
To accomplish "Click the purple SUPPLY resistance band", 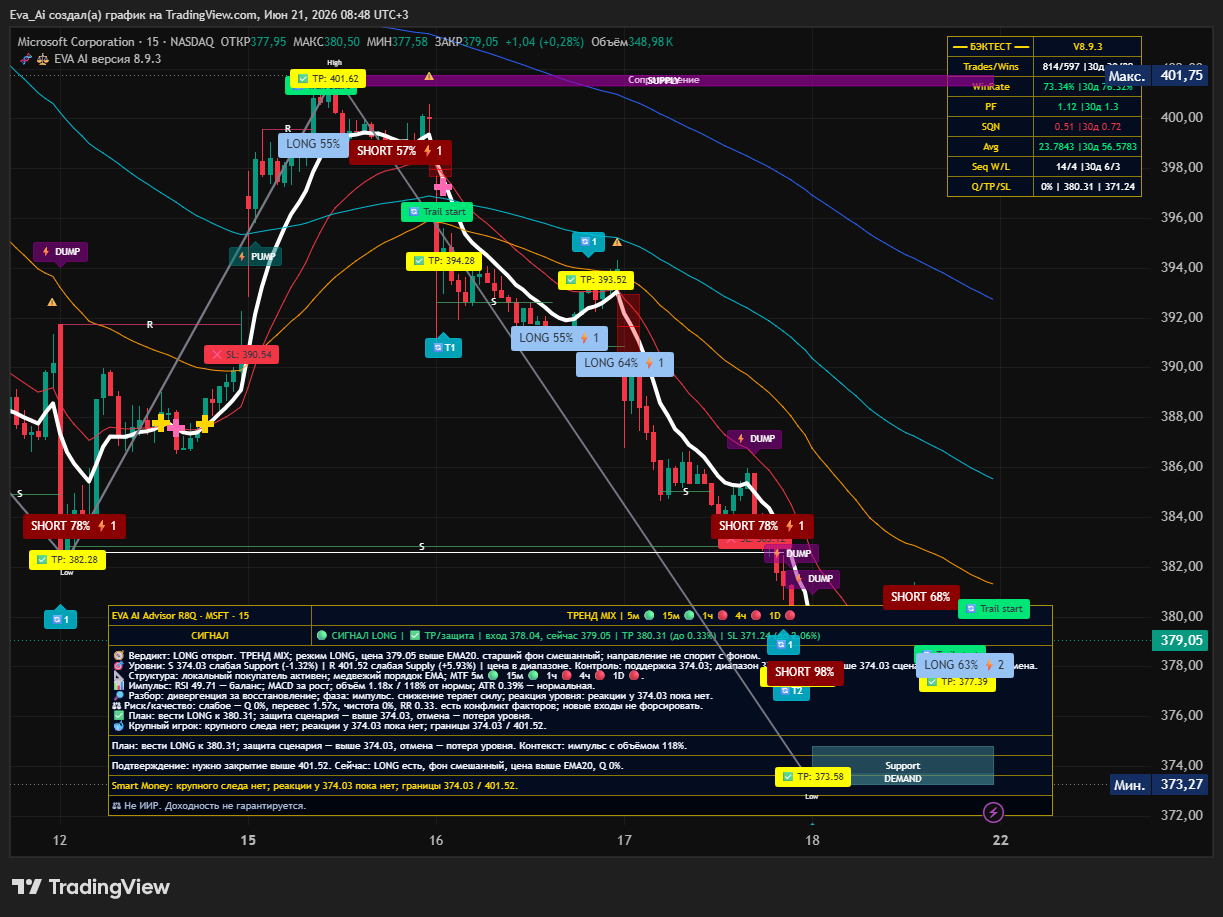I will (x=663, y=80).
